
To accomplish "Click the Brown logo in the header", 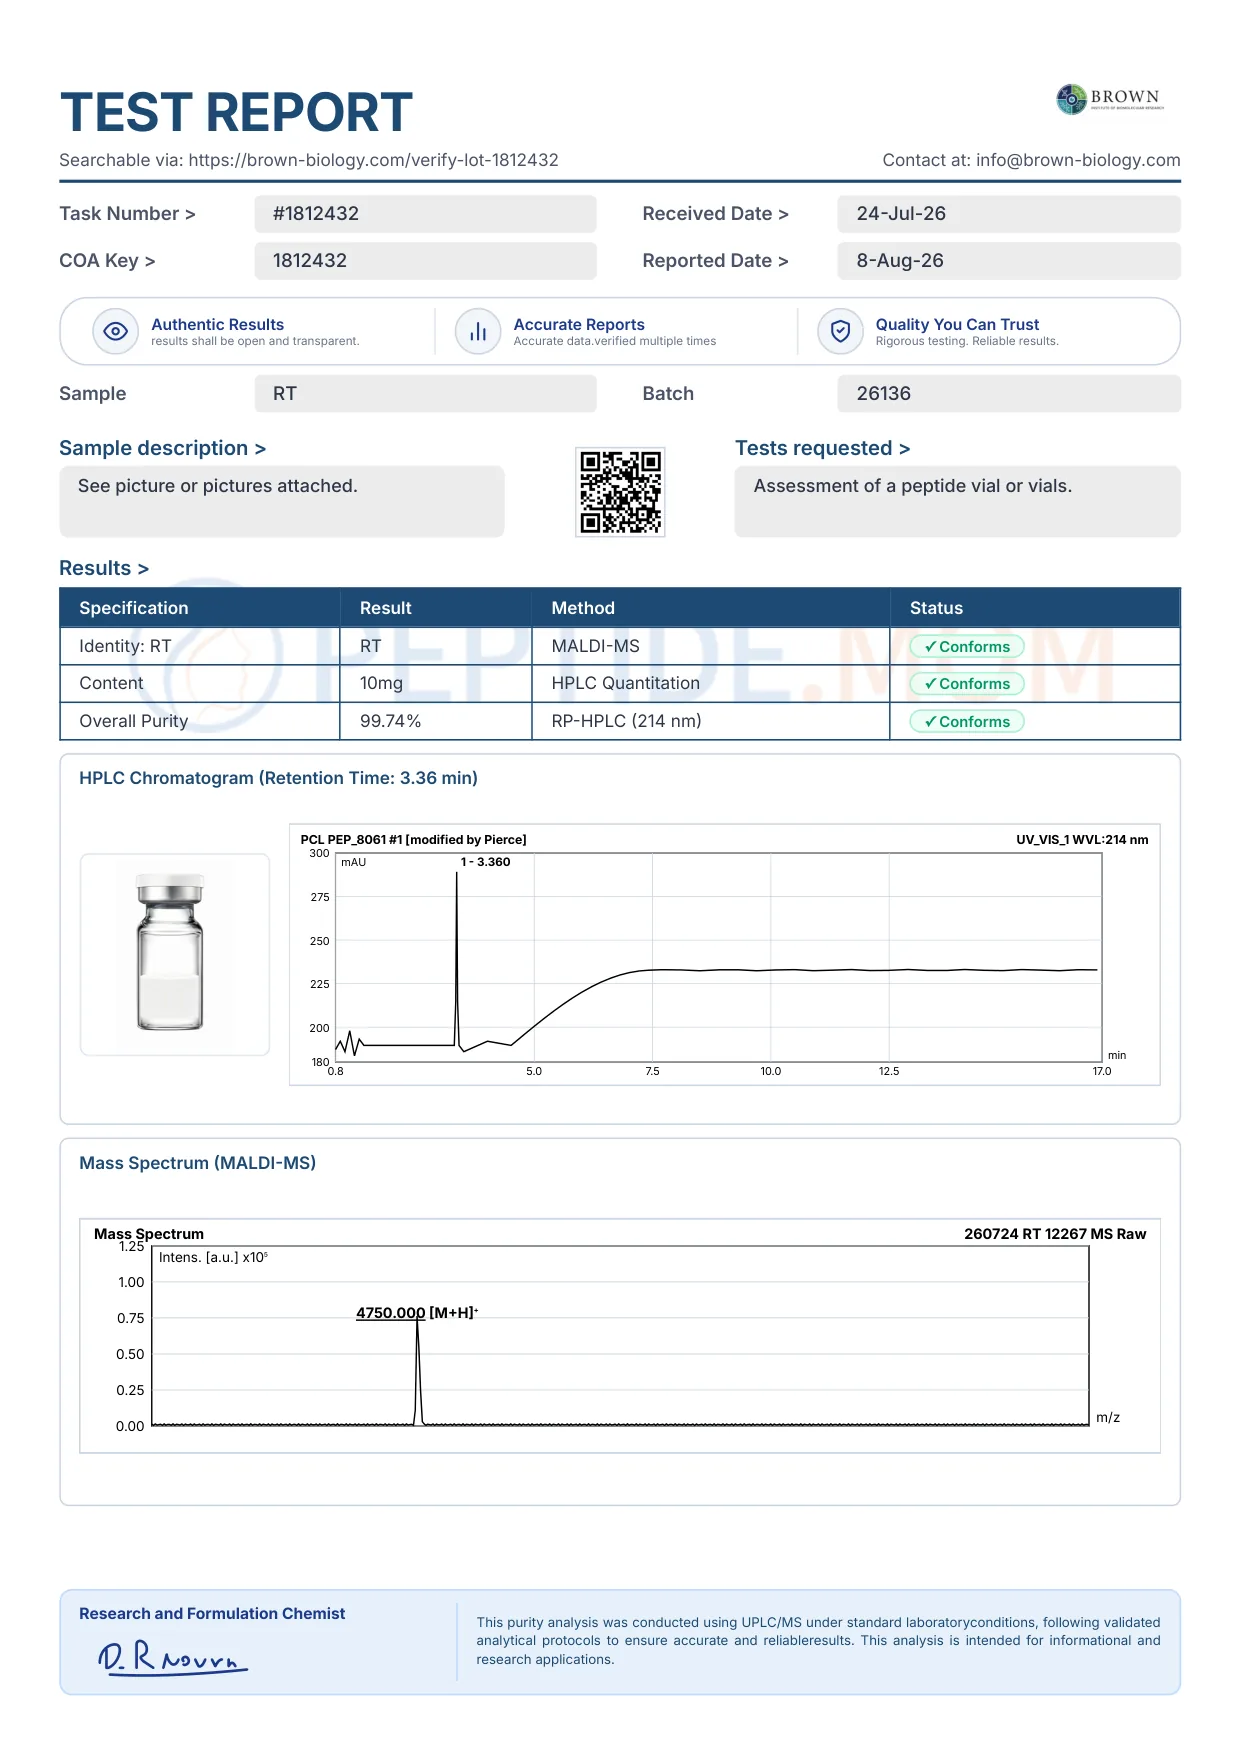I will [x=1111, y=99].
